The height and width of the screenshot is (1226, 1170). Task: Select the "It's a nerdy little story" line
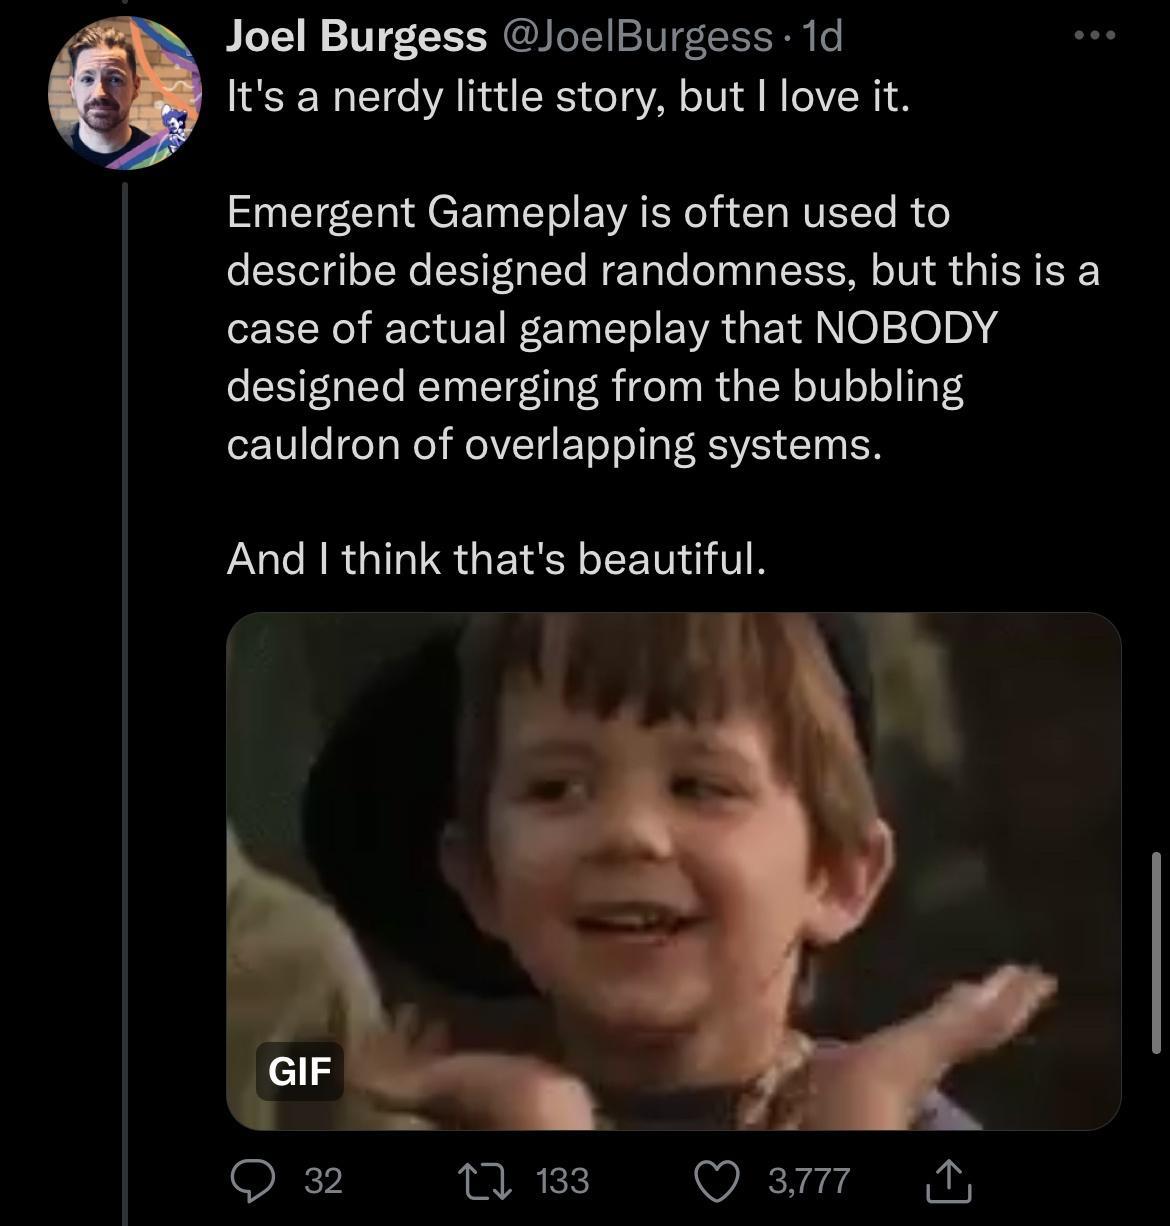(x=568, y=97)
